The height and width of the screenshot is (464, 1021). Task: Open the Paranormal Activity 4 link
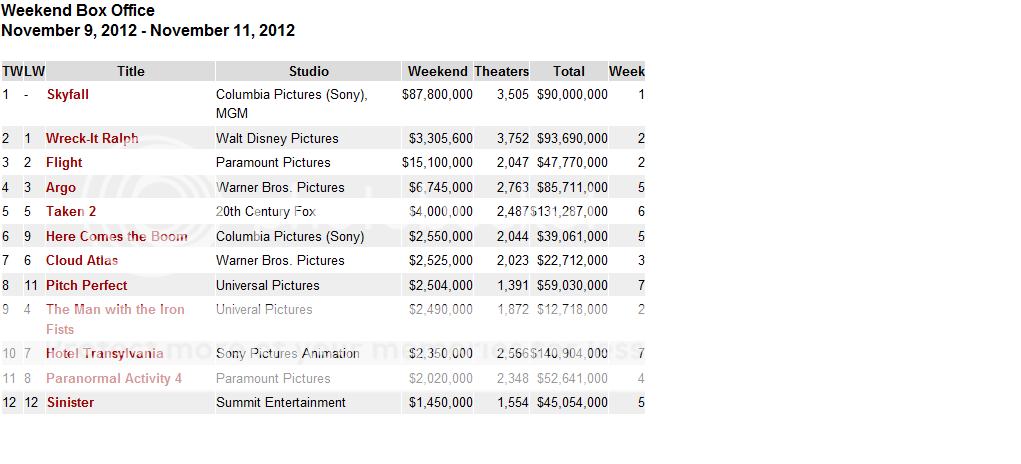click(114, 378)
